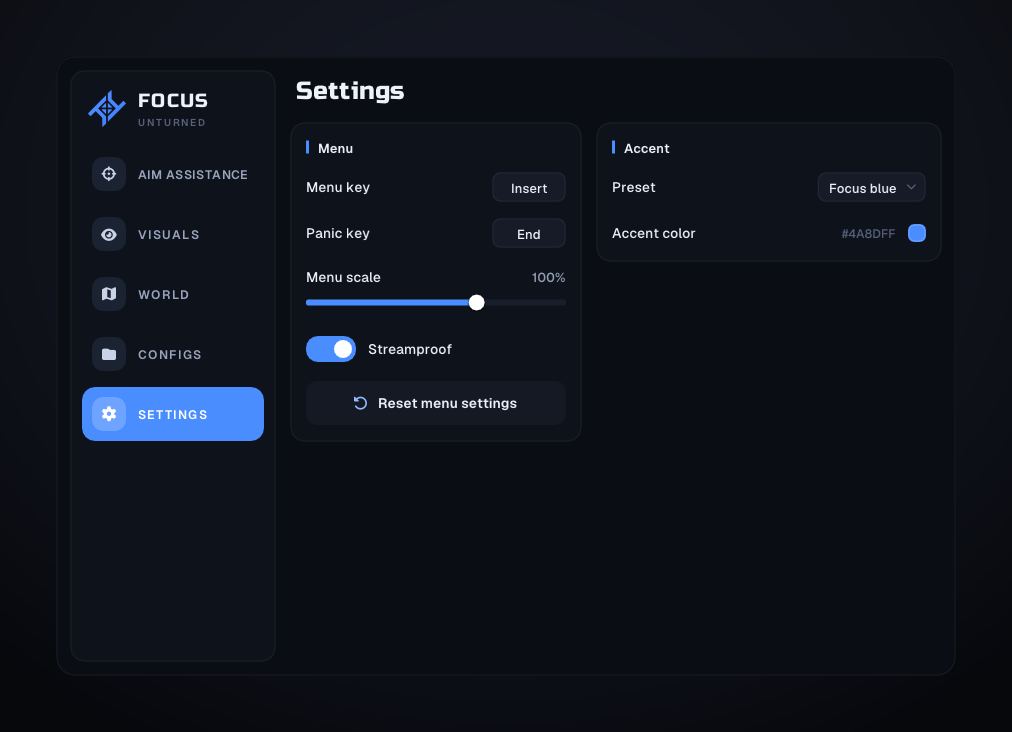The height and width of the screenshot is (732, 1012).
Task: Go to the WORLD tab
Action: 173,294
